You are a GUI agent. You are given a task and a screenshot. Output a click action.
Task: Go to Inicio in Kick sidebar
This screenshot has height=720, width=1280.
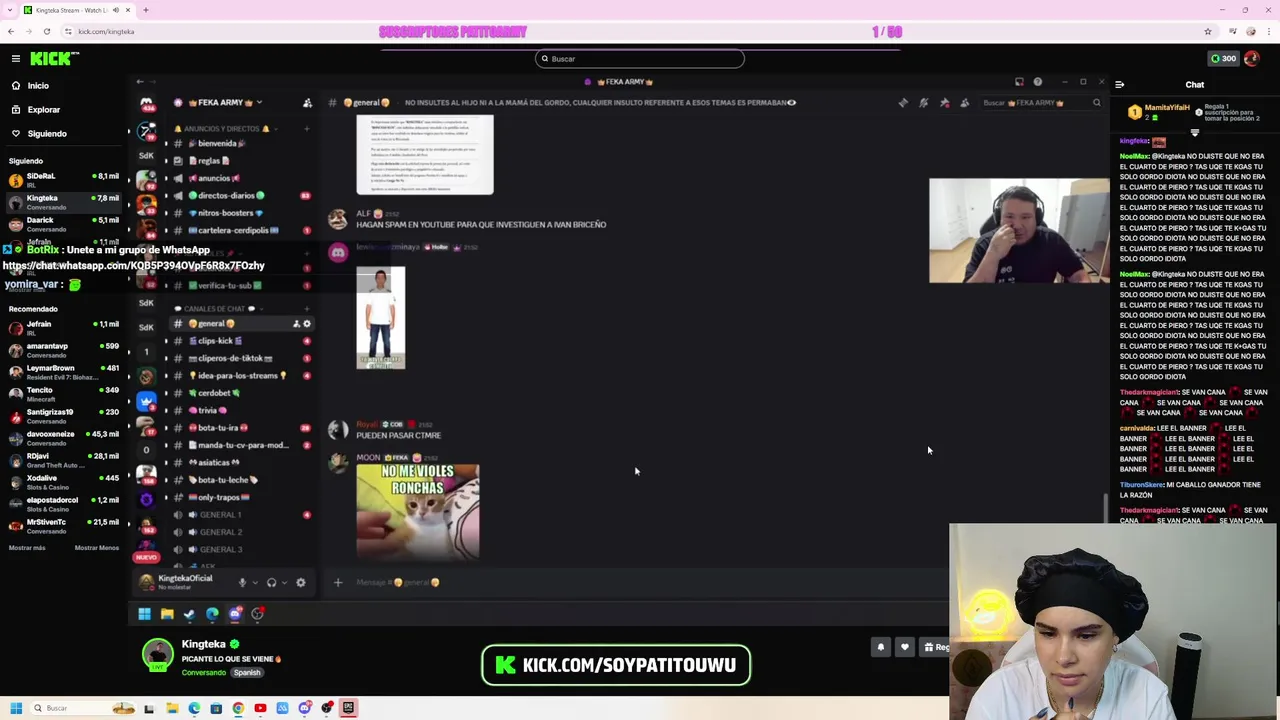point(38,86)
